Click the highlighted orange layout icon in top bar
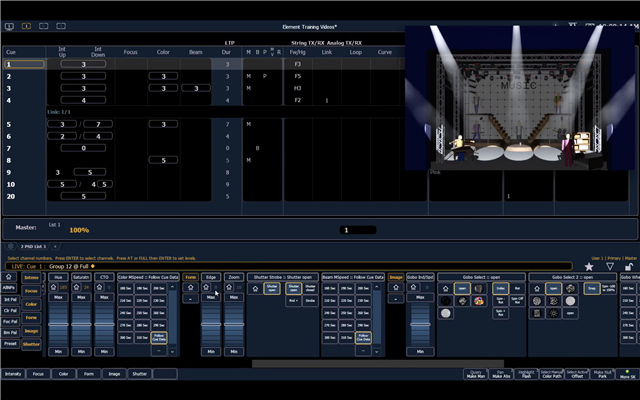Image resolution: width=640 pixels, height=400 pixels. pos(26,26)
